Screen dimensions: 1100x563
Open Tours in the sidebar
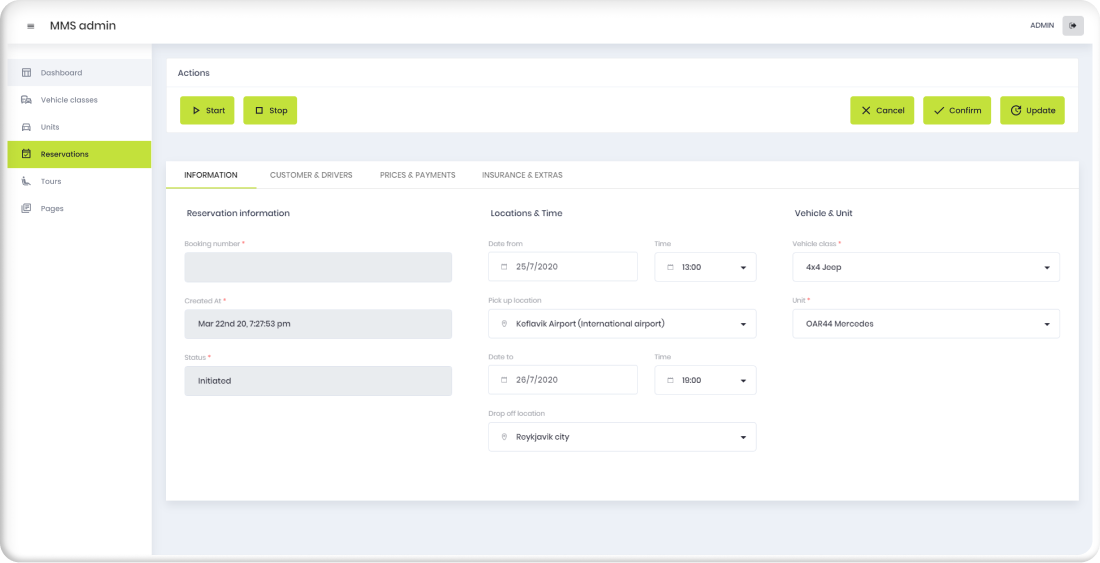[x=51, y=182]
